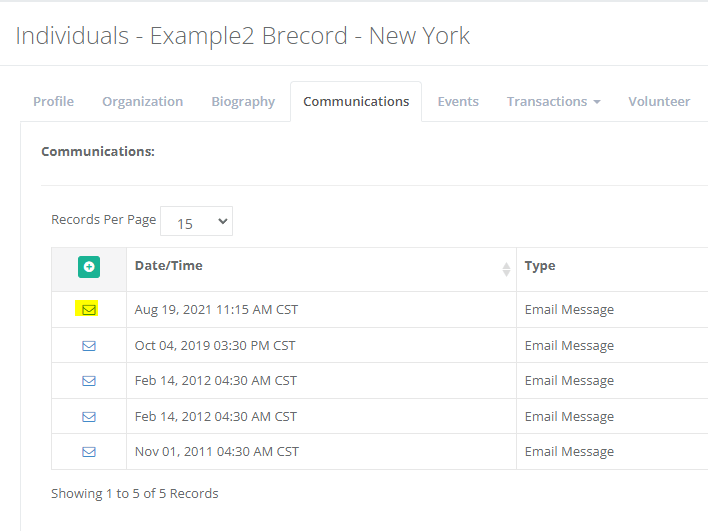
Task: Open the Volunteer tab
Action: (x=658, y=102)
